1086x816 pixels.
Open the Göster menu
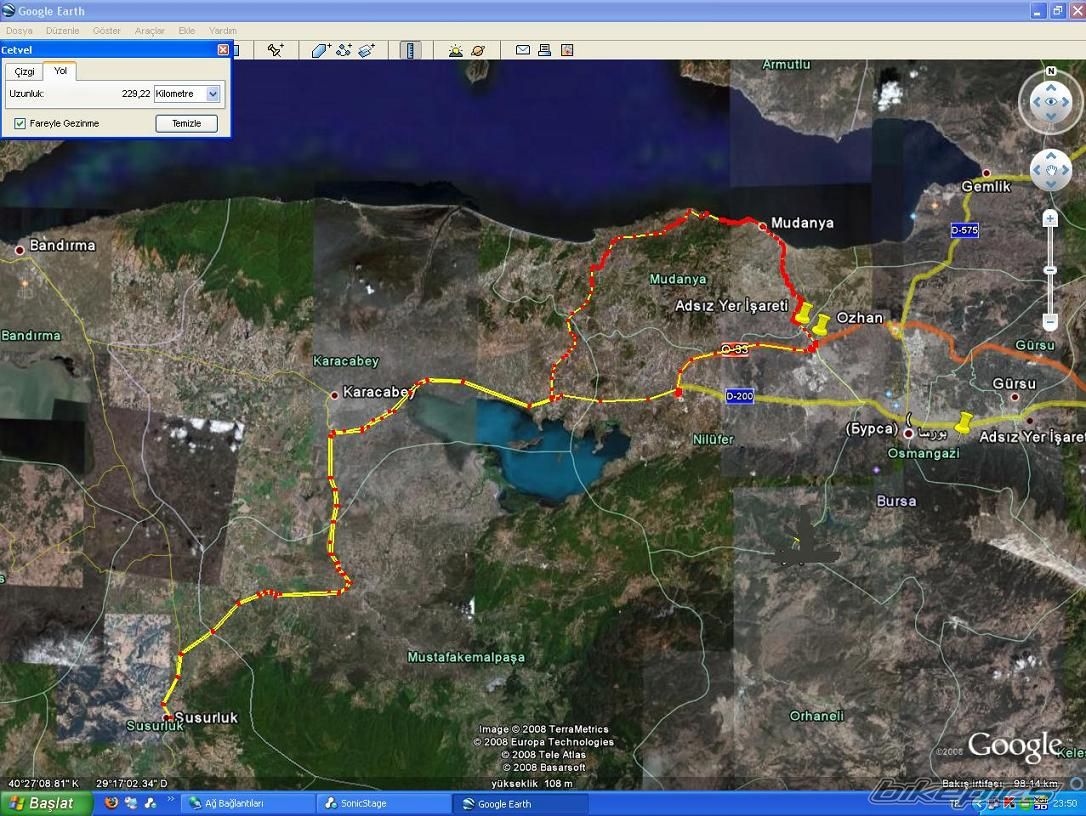[x=107, y=30]
